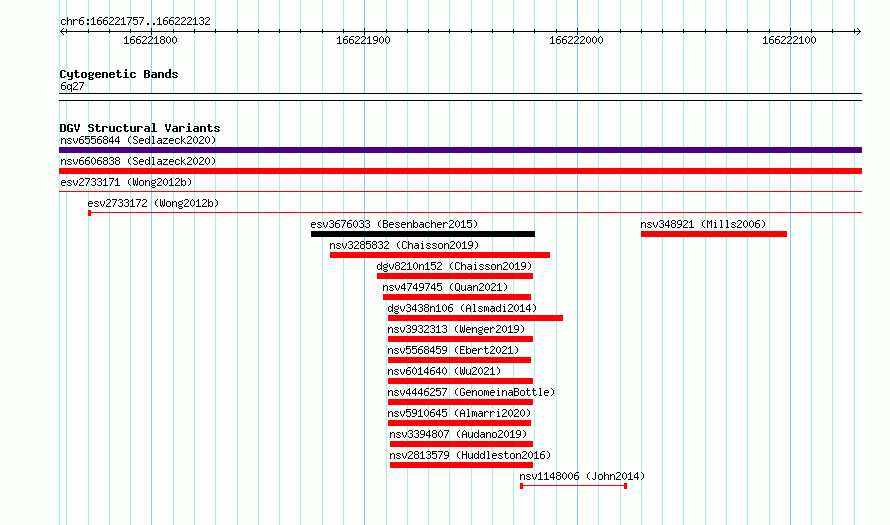Click the chr6:166221757..166222132 region label
890x525 pixels.
click(135, 21)
